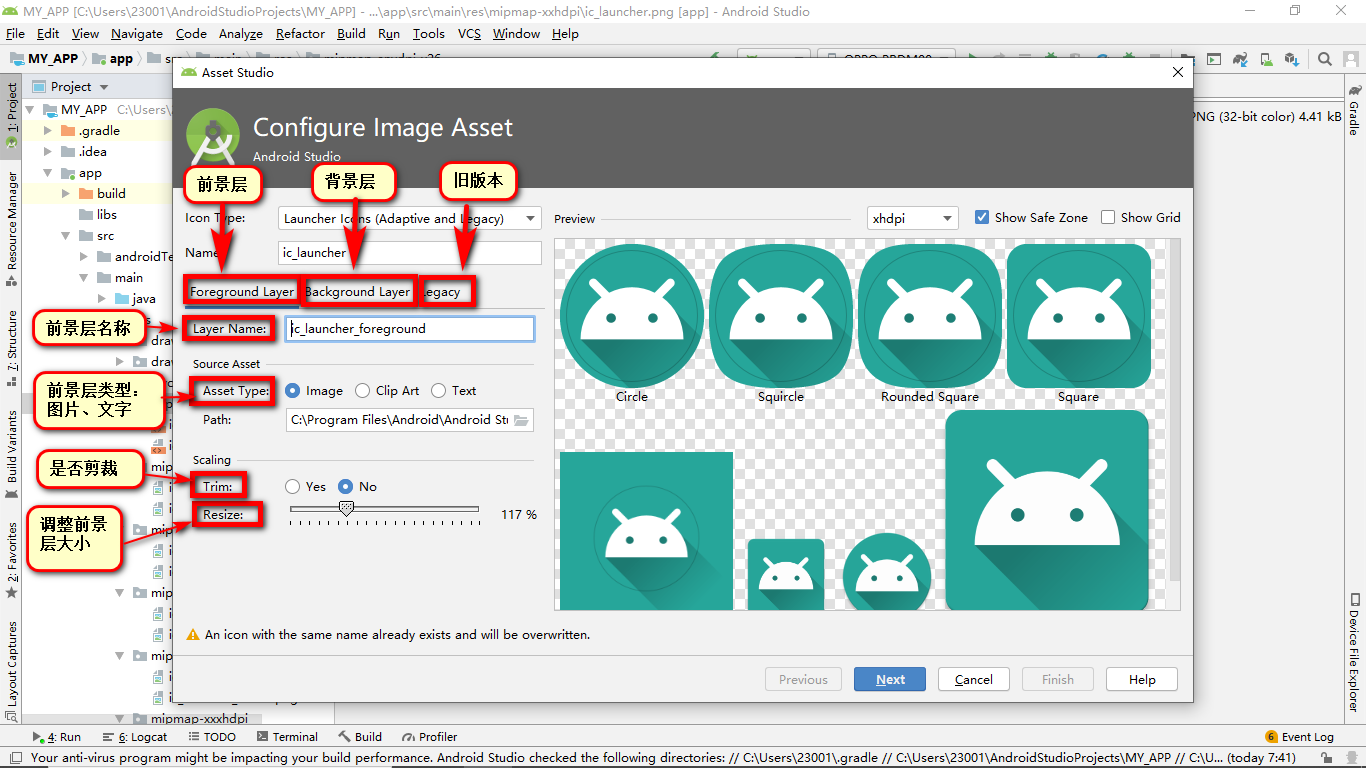The width and height of the screenshot is (1366, 768).
Task: Click the Path text field
Action: coord(398,420)
